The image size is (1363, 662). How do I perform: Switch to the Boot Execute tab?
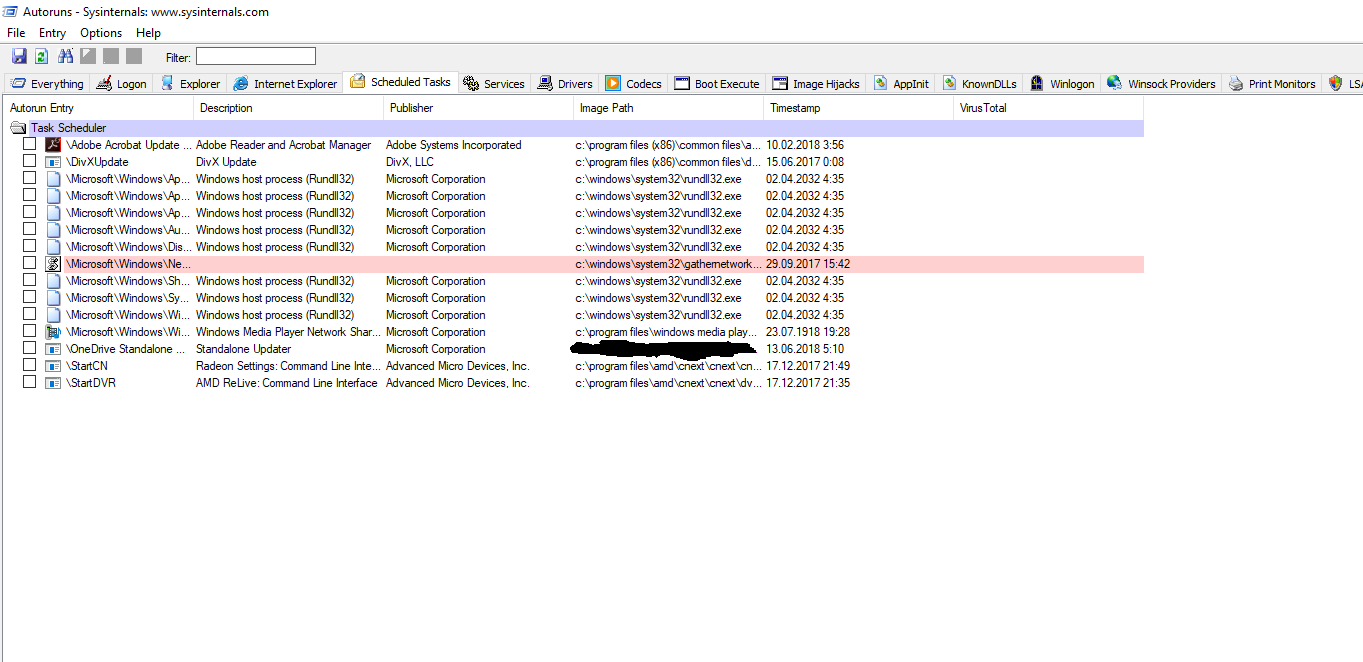[x=717, y=84]
